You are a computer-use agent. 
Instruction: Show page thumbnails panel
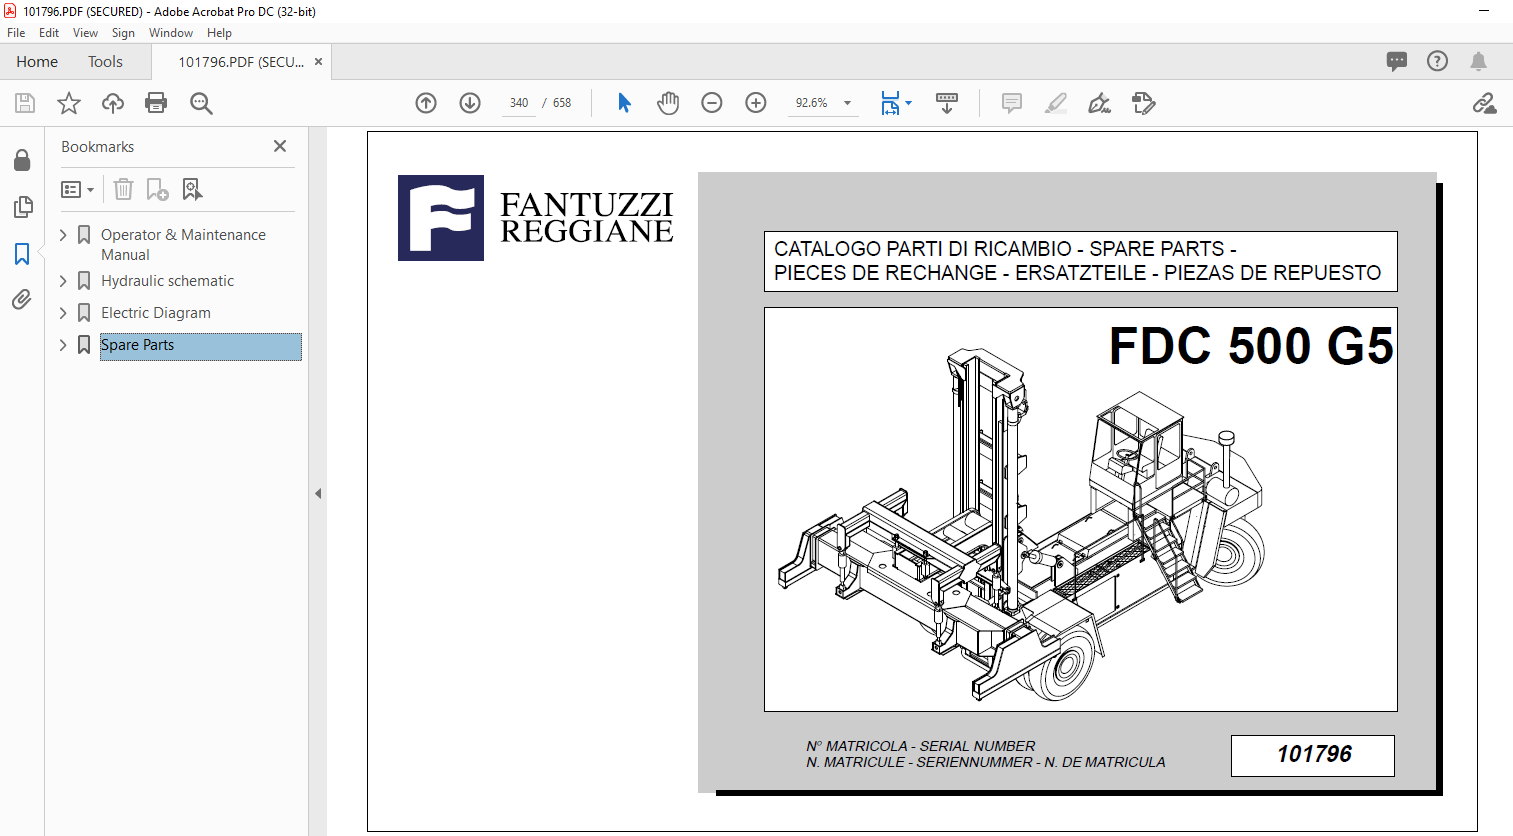pos(22,207)
